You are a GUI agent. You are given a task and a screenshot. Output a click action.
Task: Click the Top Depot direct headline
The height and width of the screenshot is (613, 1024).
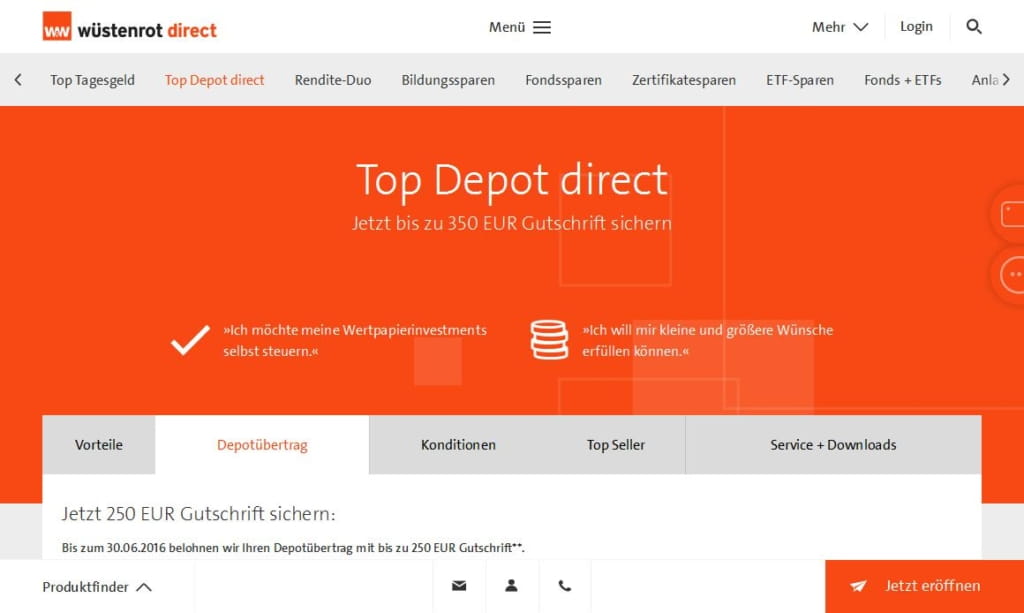click(x=512, y=180)
